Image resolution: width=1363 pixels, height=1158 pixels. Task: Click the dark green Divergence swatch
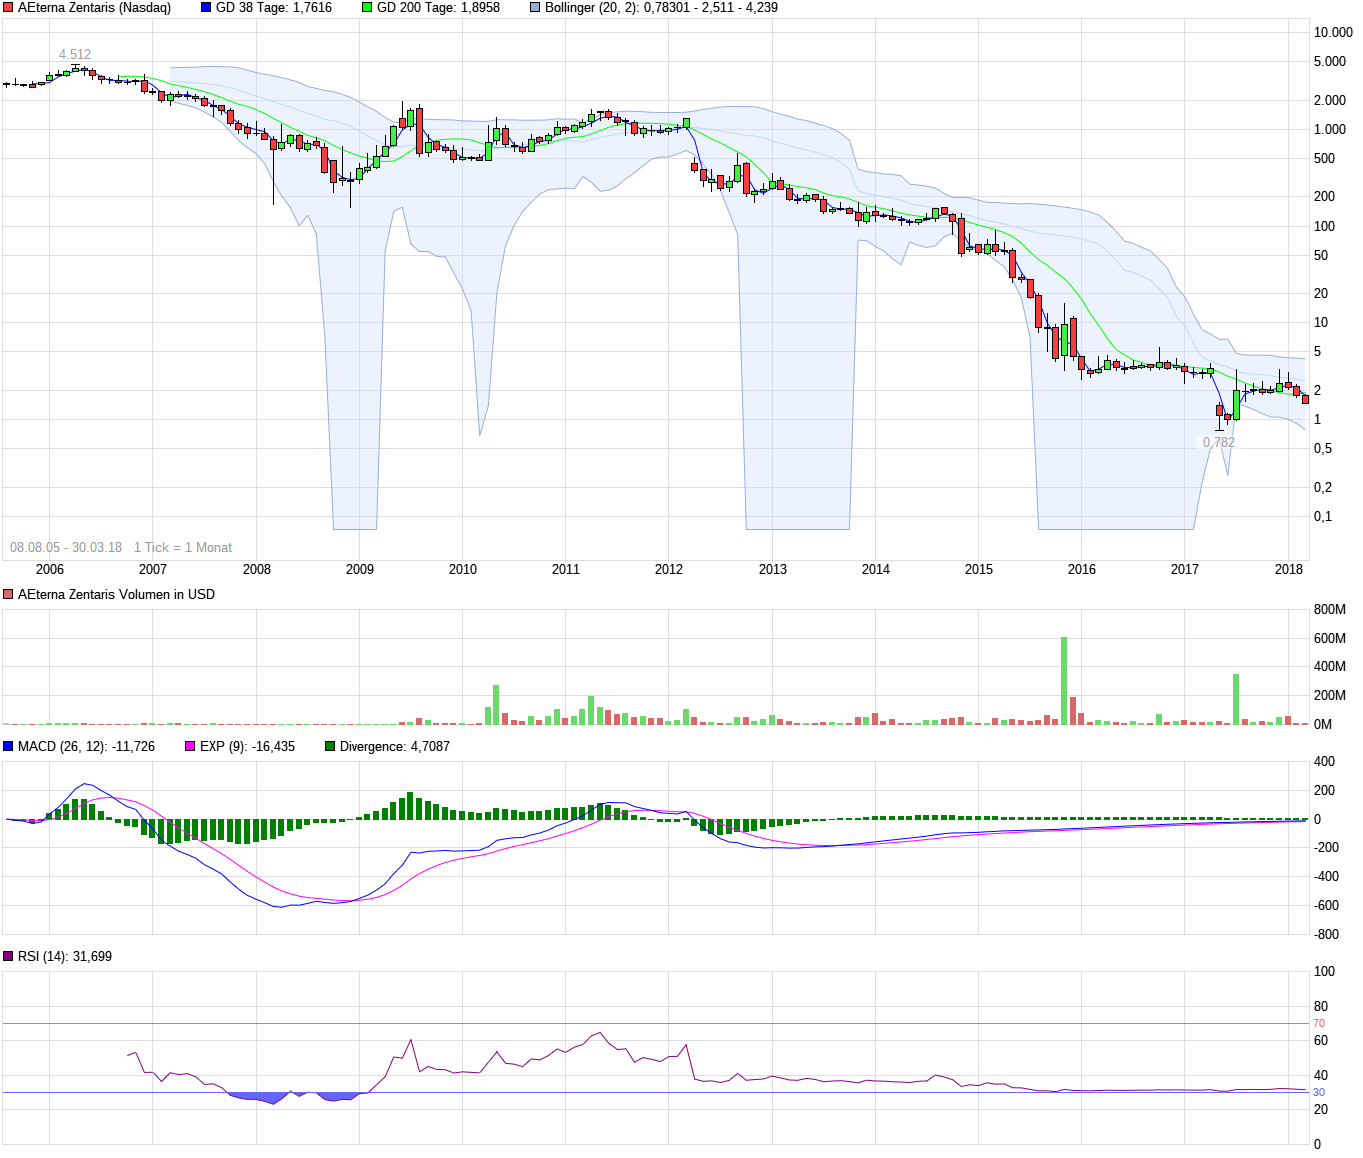330,747
